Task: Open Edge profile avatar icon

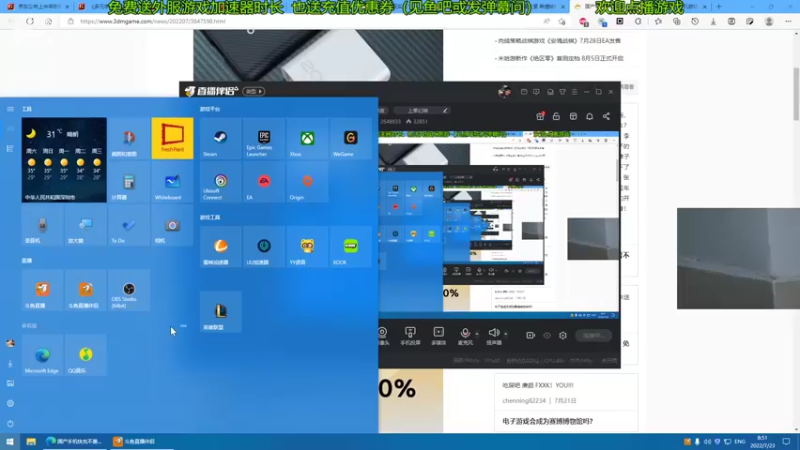Action: coord(769,21)
